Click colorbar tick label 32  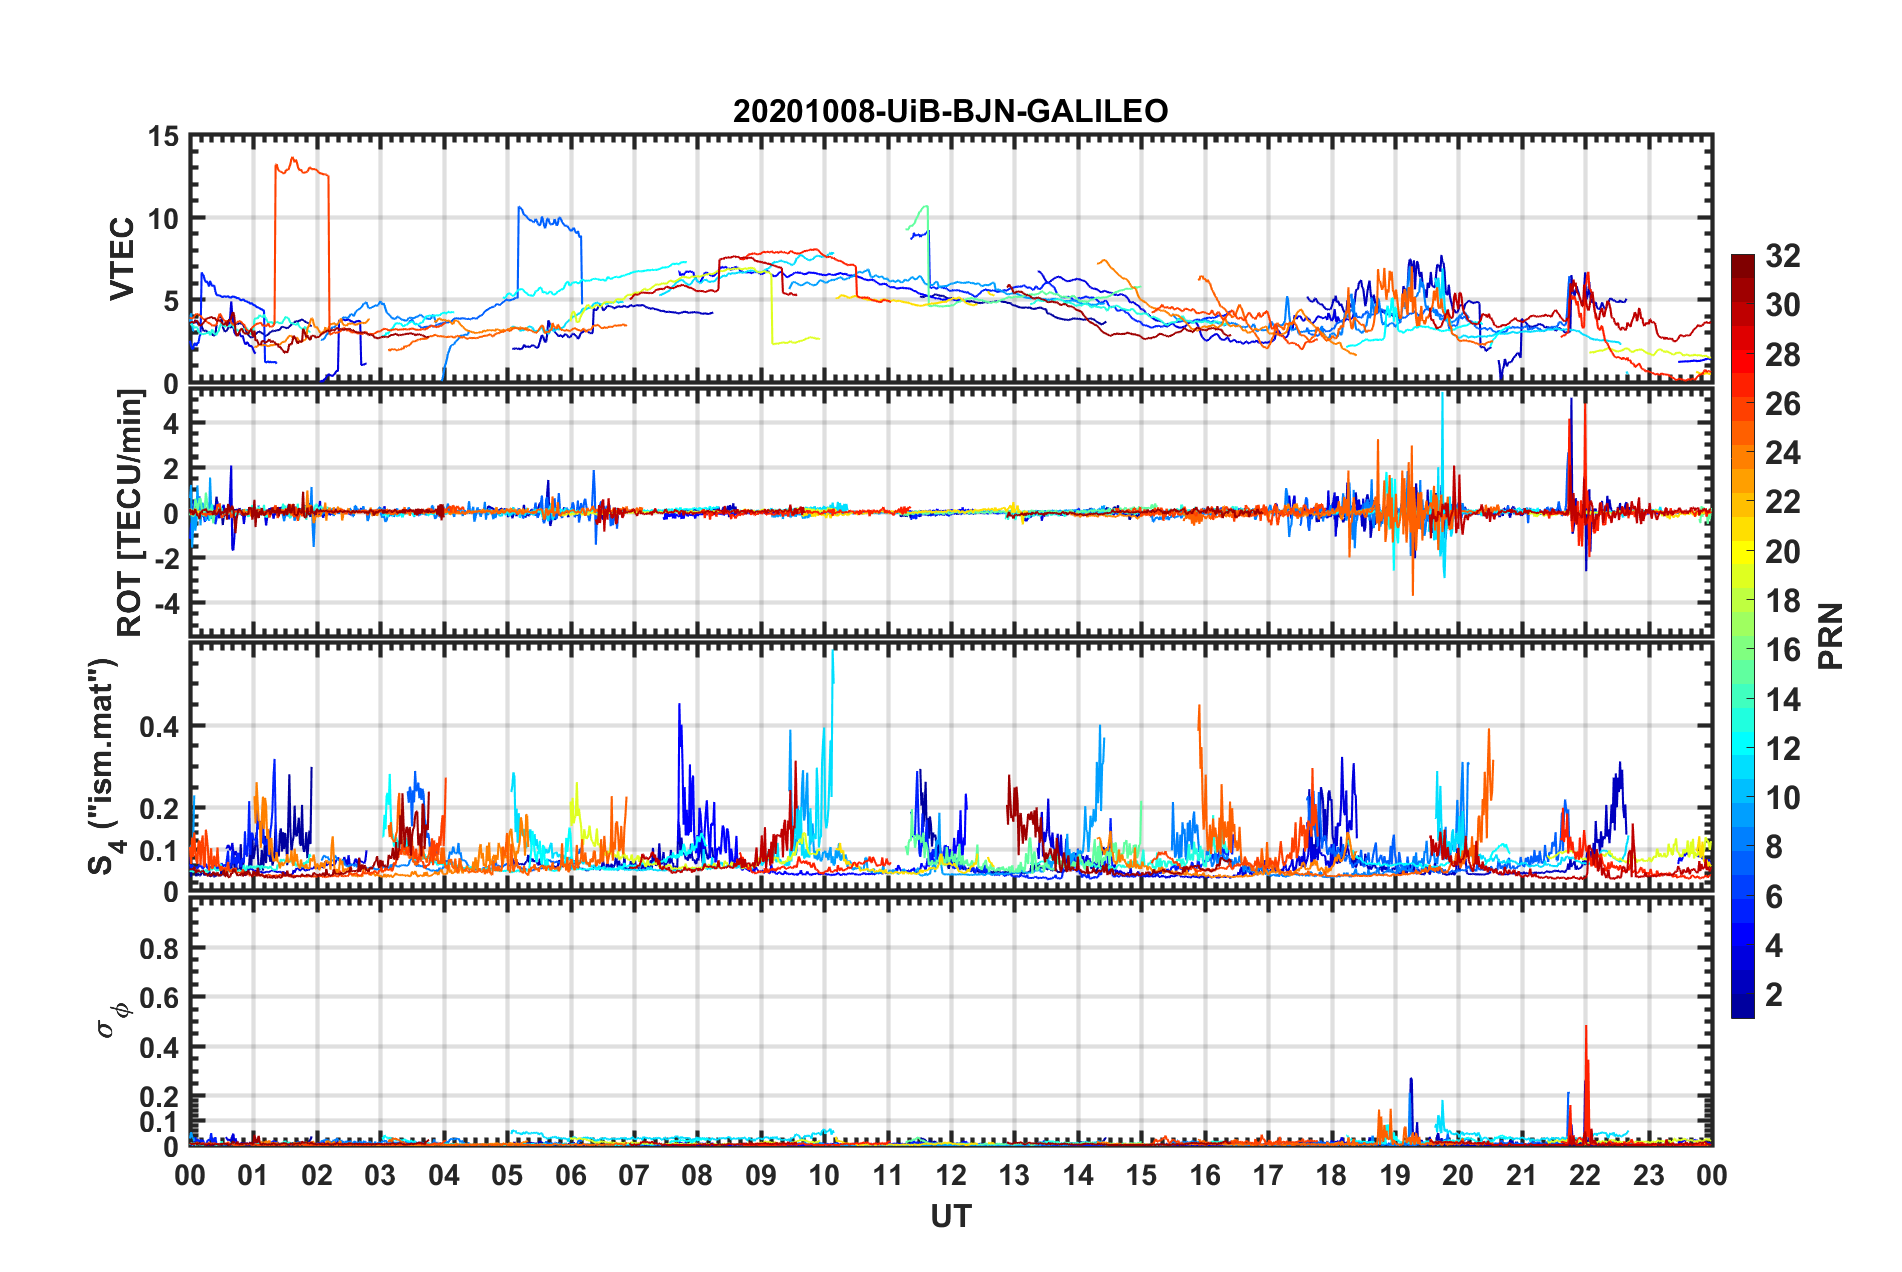pyautogui.click(x=1782, y=256)
